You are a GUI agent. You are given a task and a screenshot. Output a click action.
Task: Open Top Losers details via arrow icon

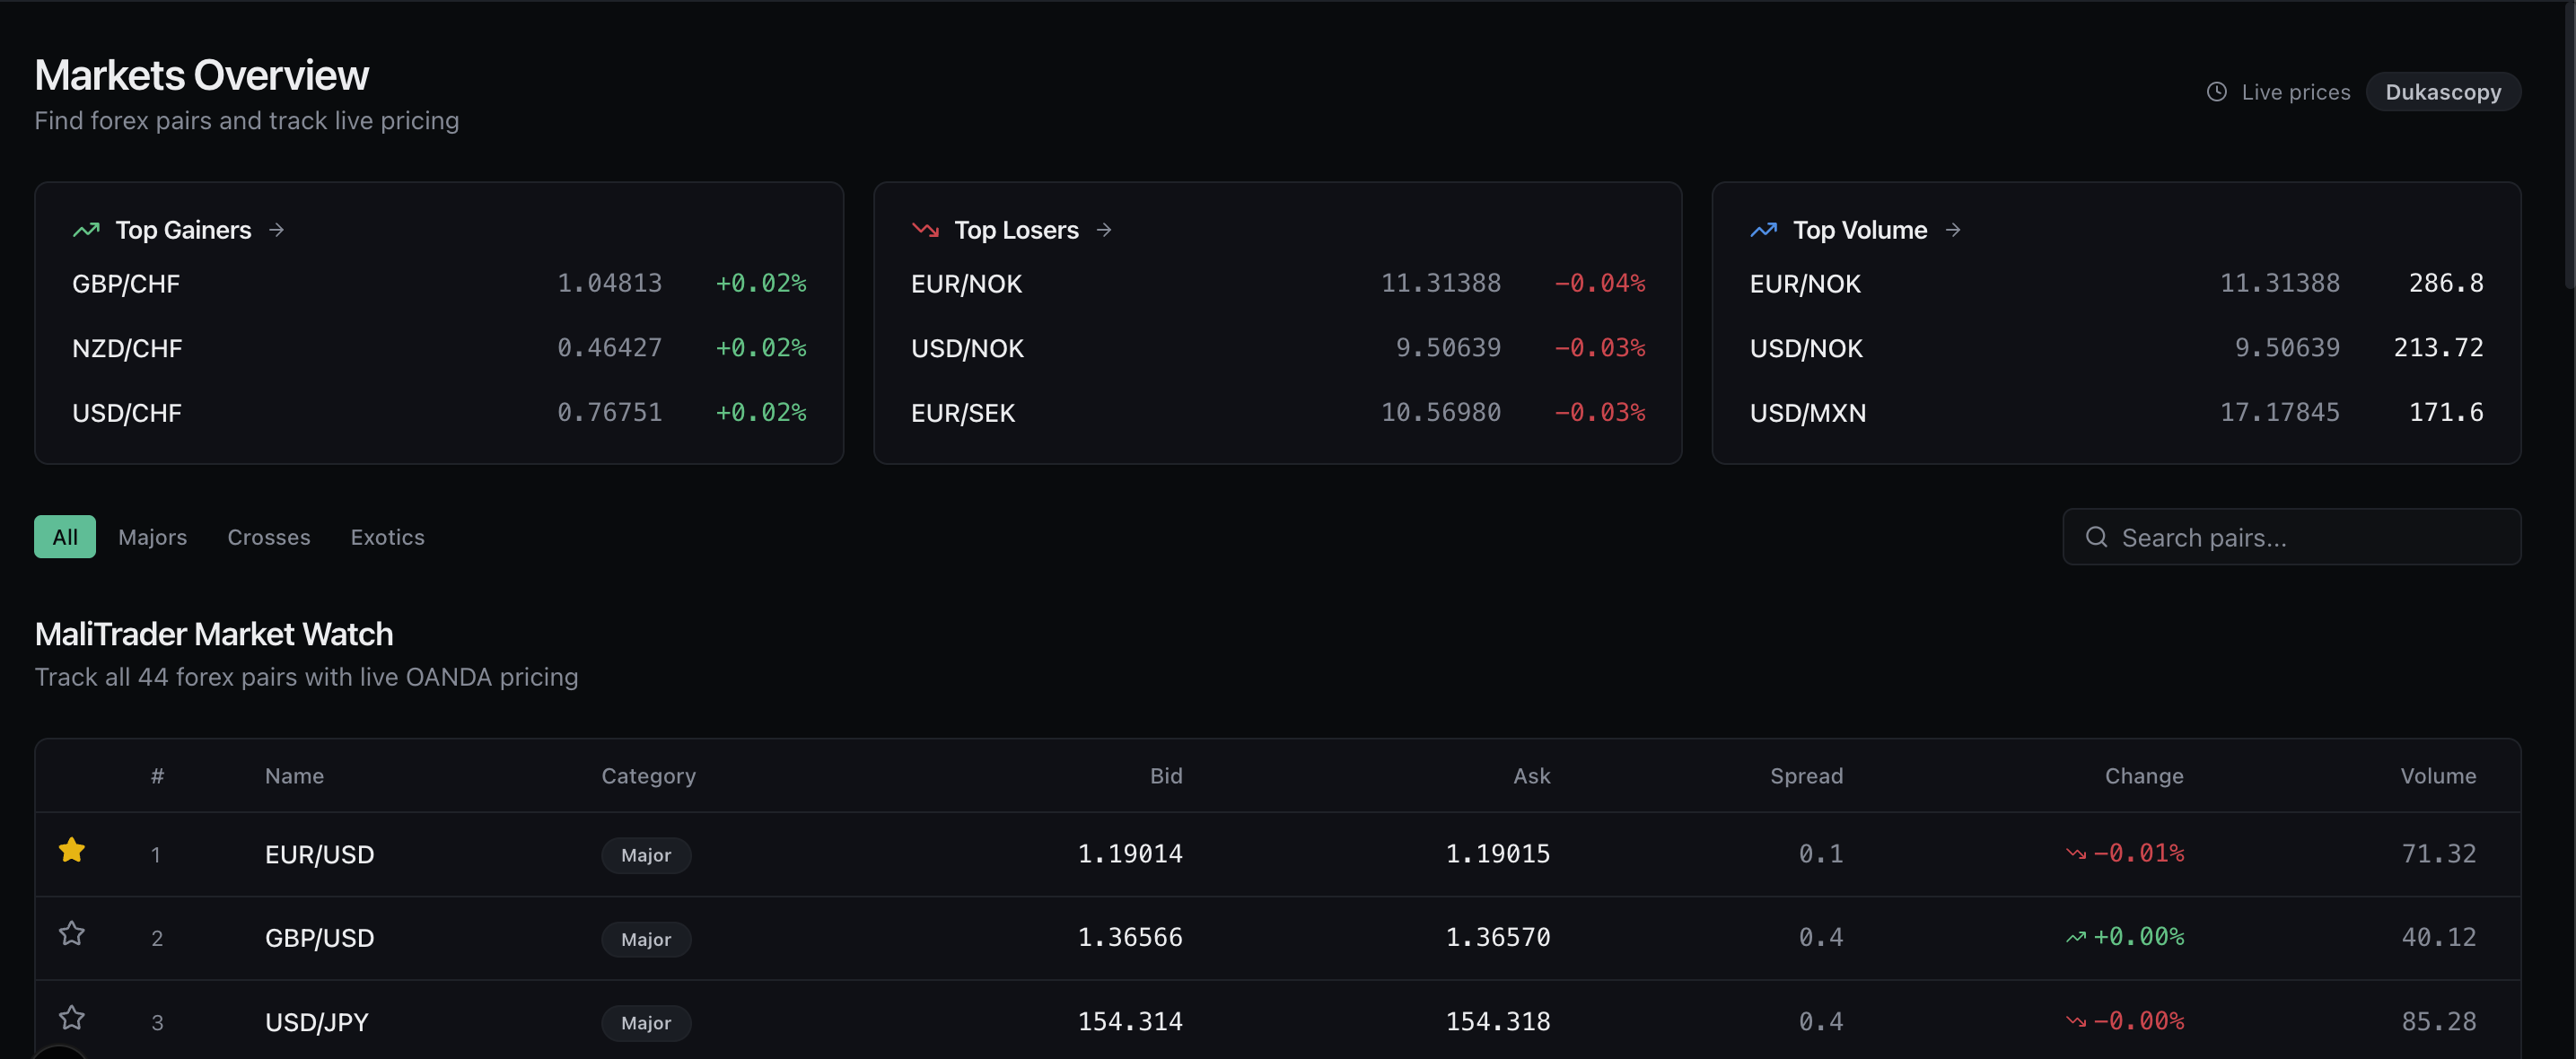coord(1104,229)
